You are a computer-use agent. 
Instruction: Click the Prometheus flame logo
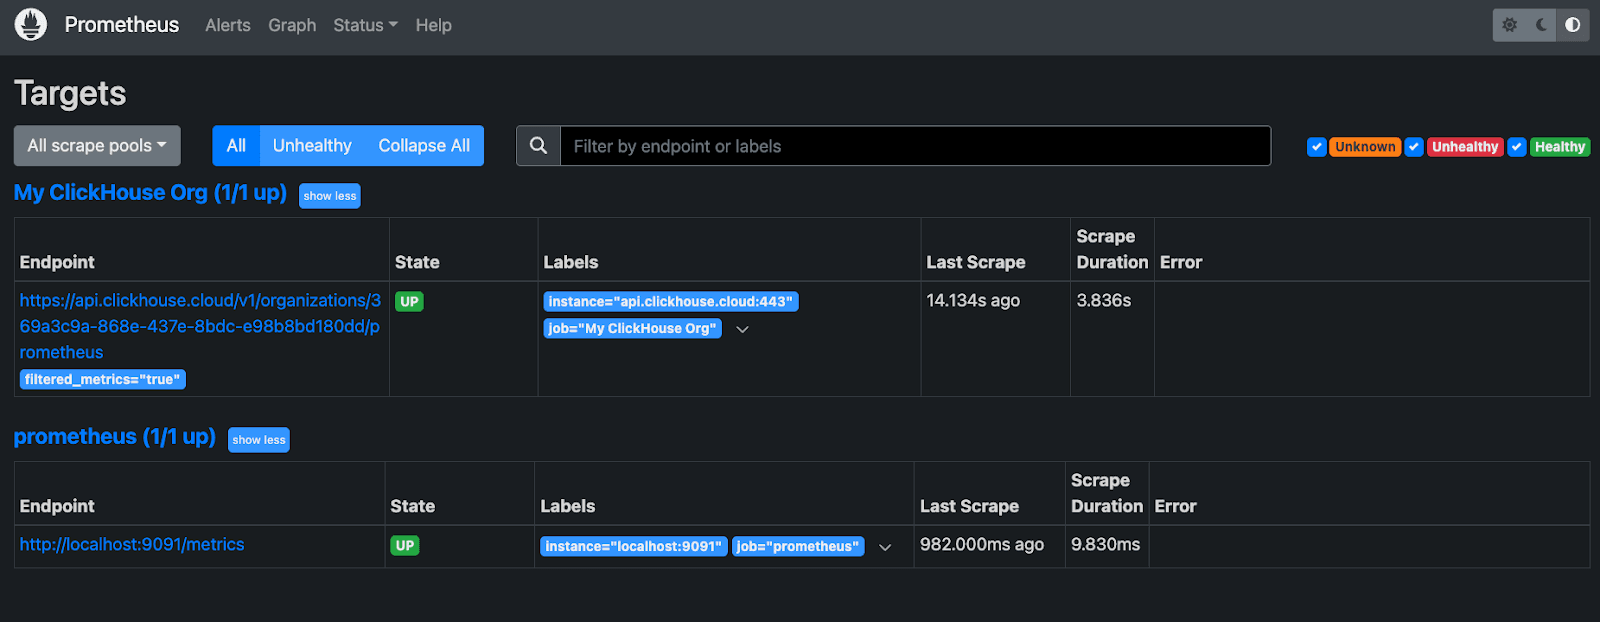[x=31, y=25]
